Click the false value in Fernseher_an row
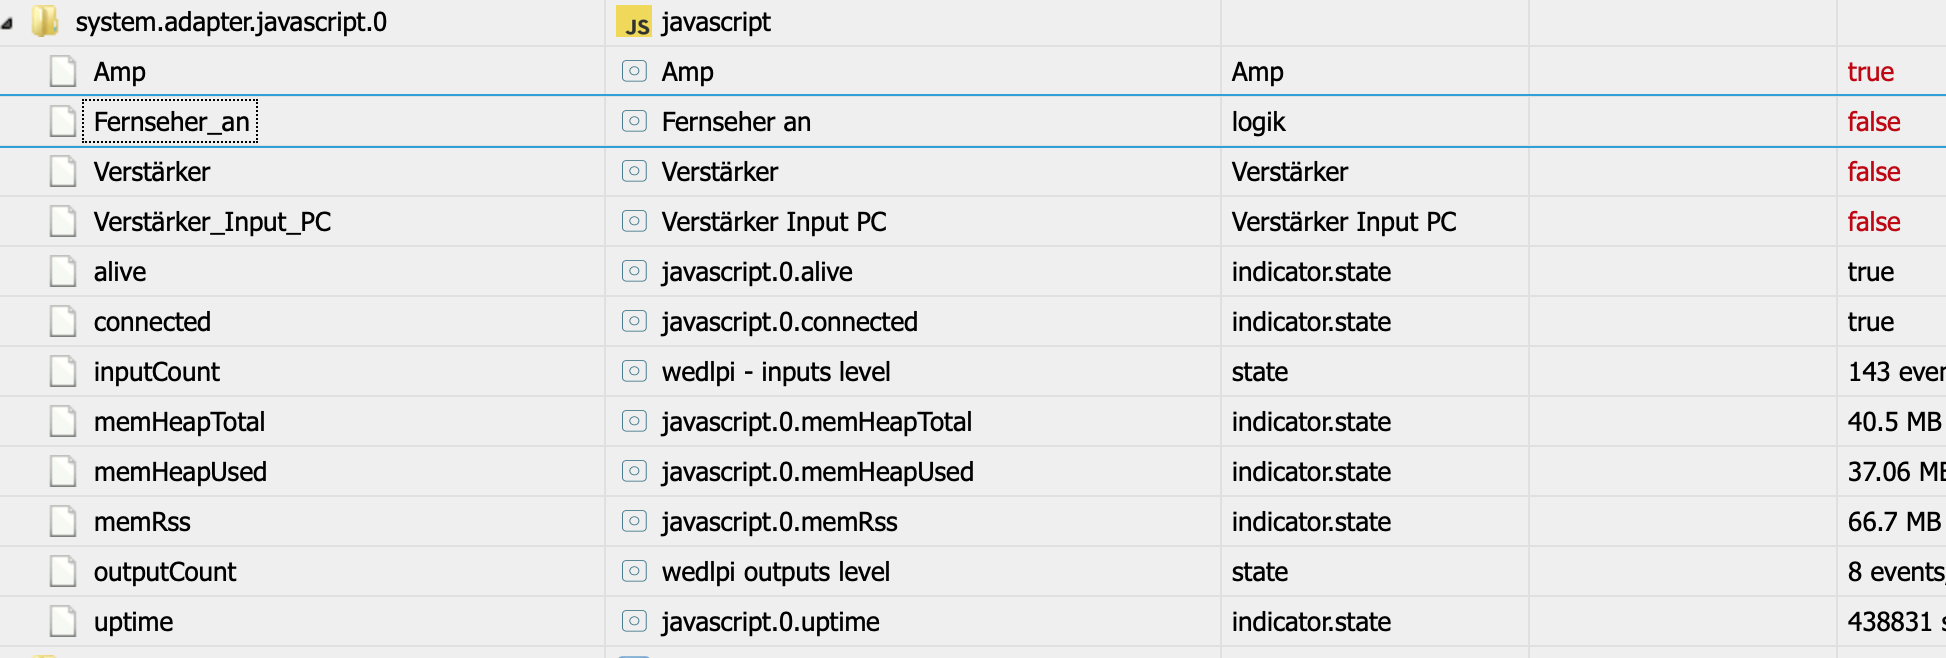Image resolution: width=1946 pixels, height=658 pixels. click(1873, 122)
